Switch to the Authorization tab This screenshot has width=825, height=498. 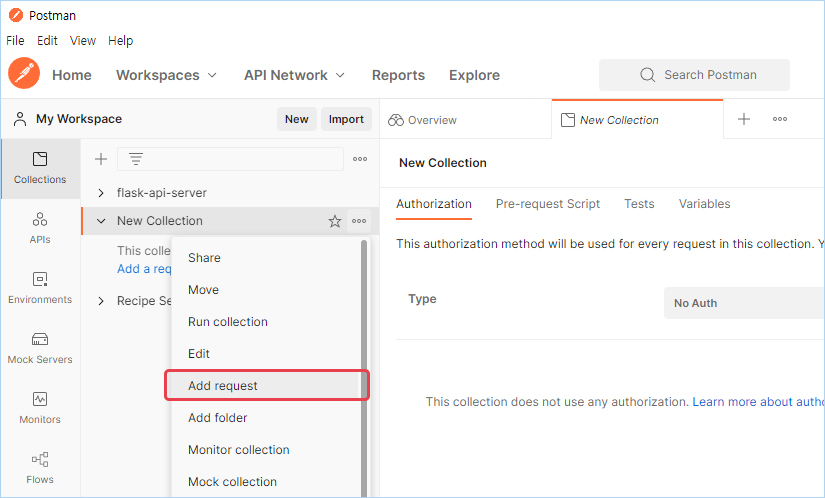434,204
